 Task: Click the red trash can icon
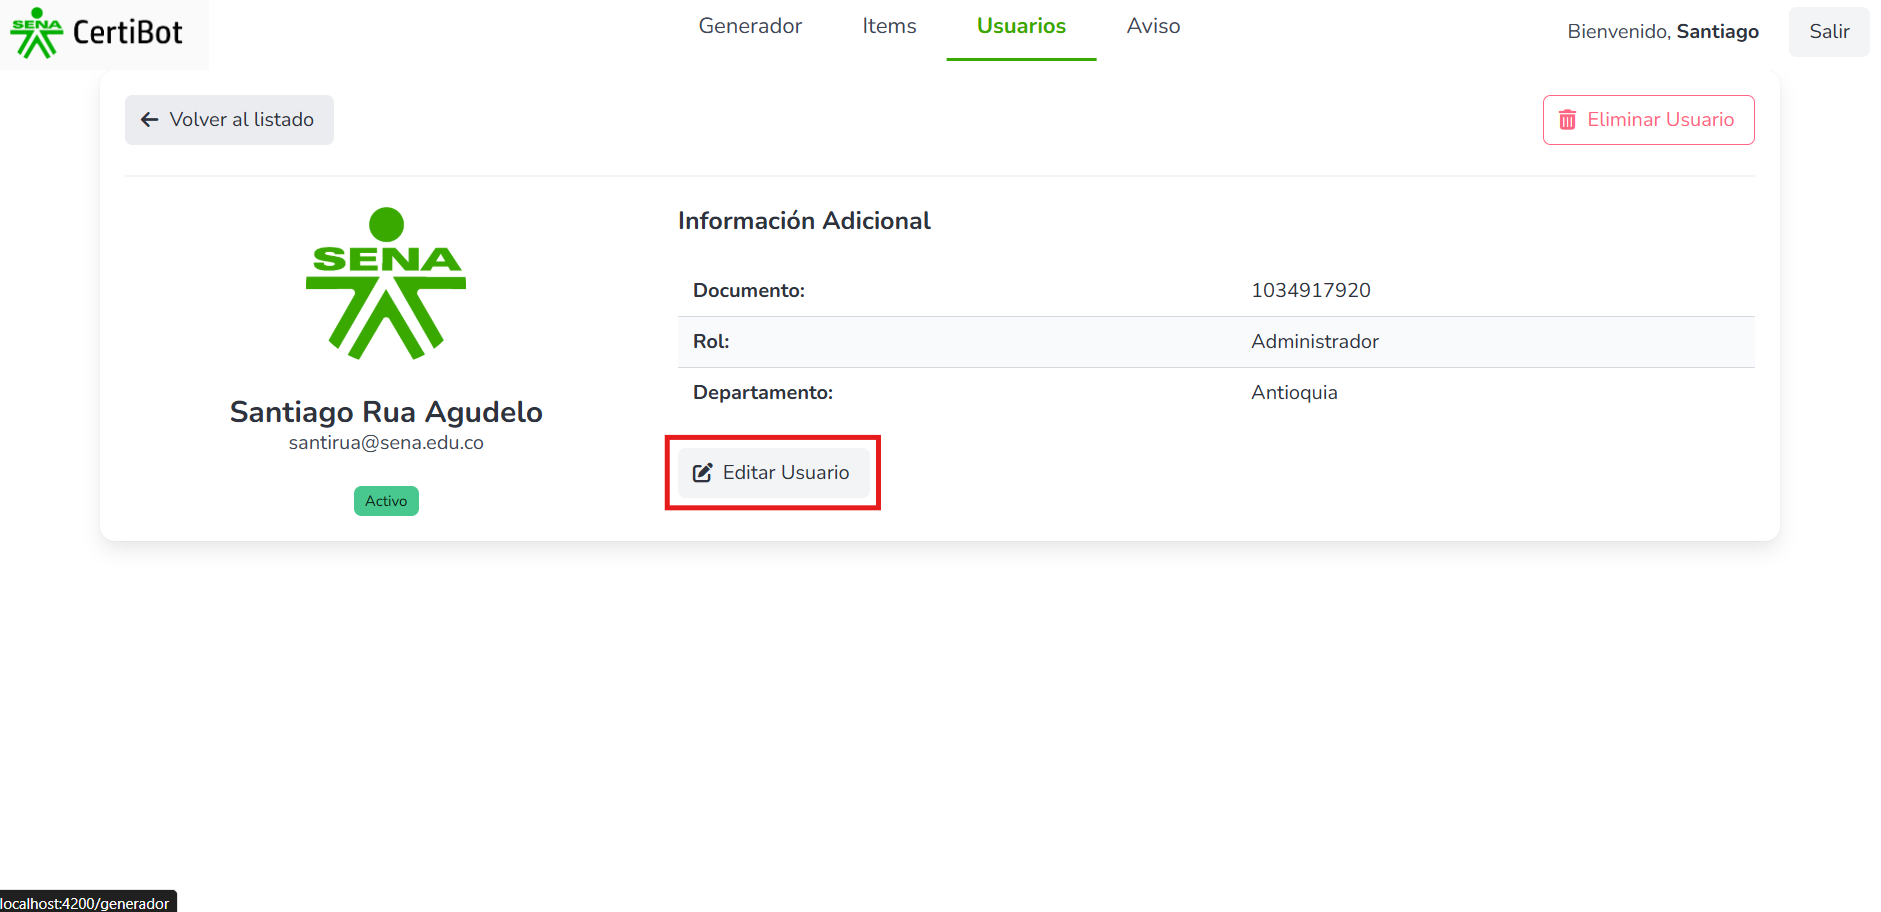[1567, 120]
